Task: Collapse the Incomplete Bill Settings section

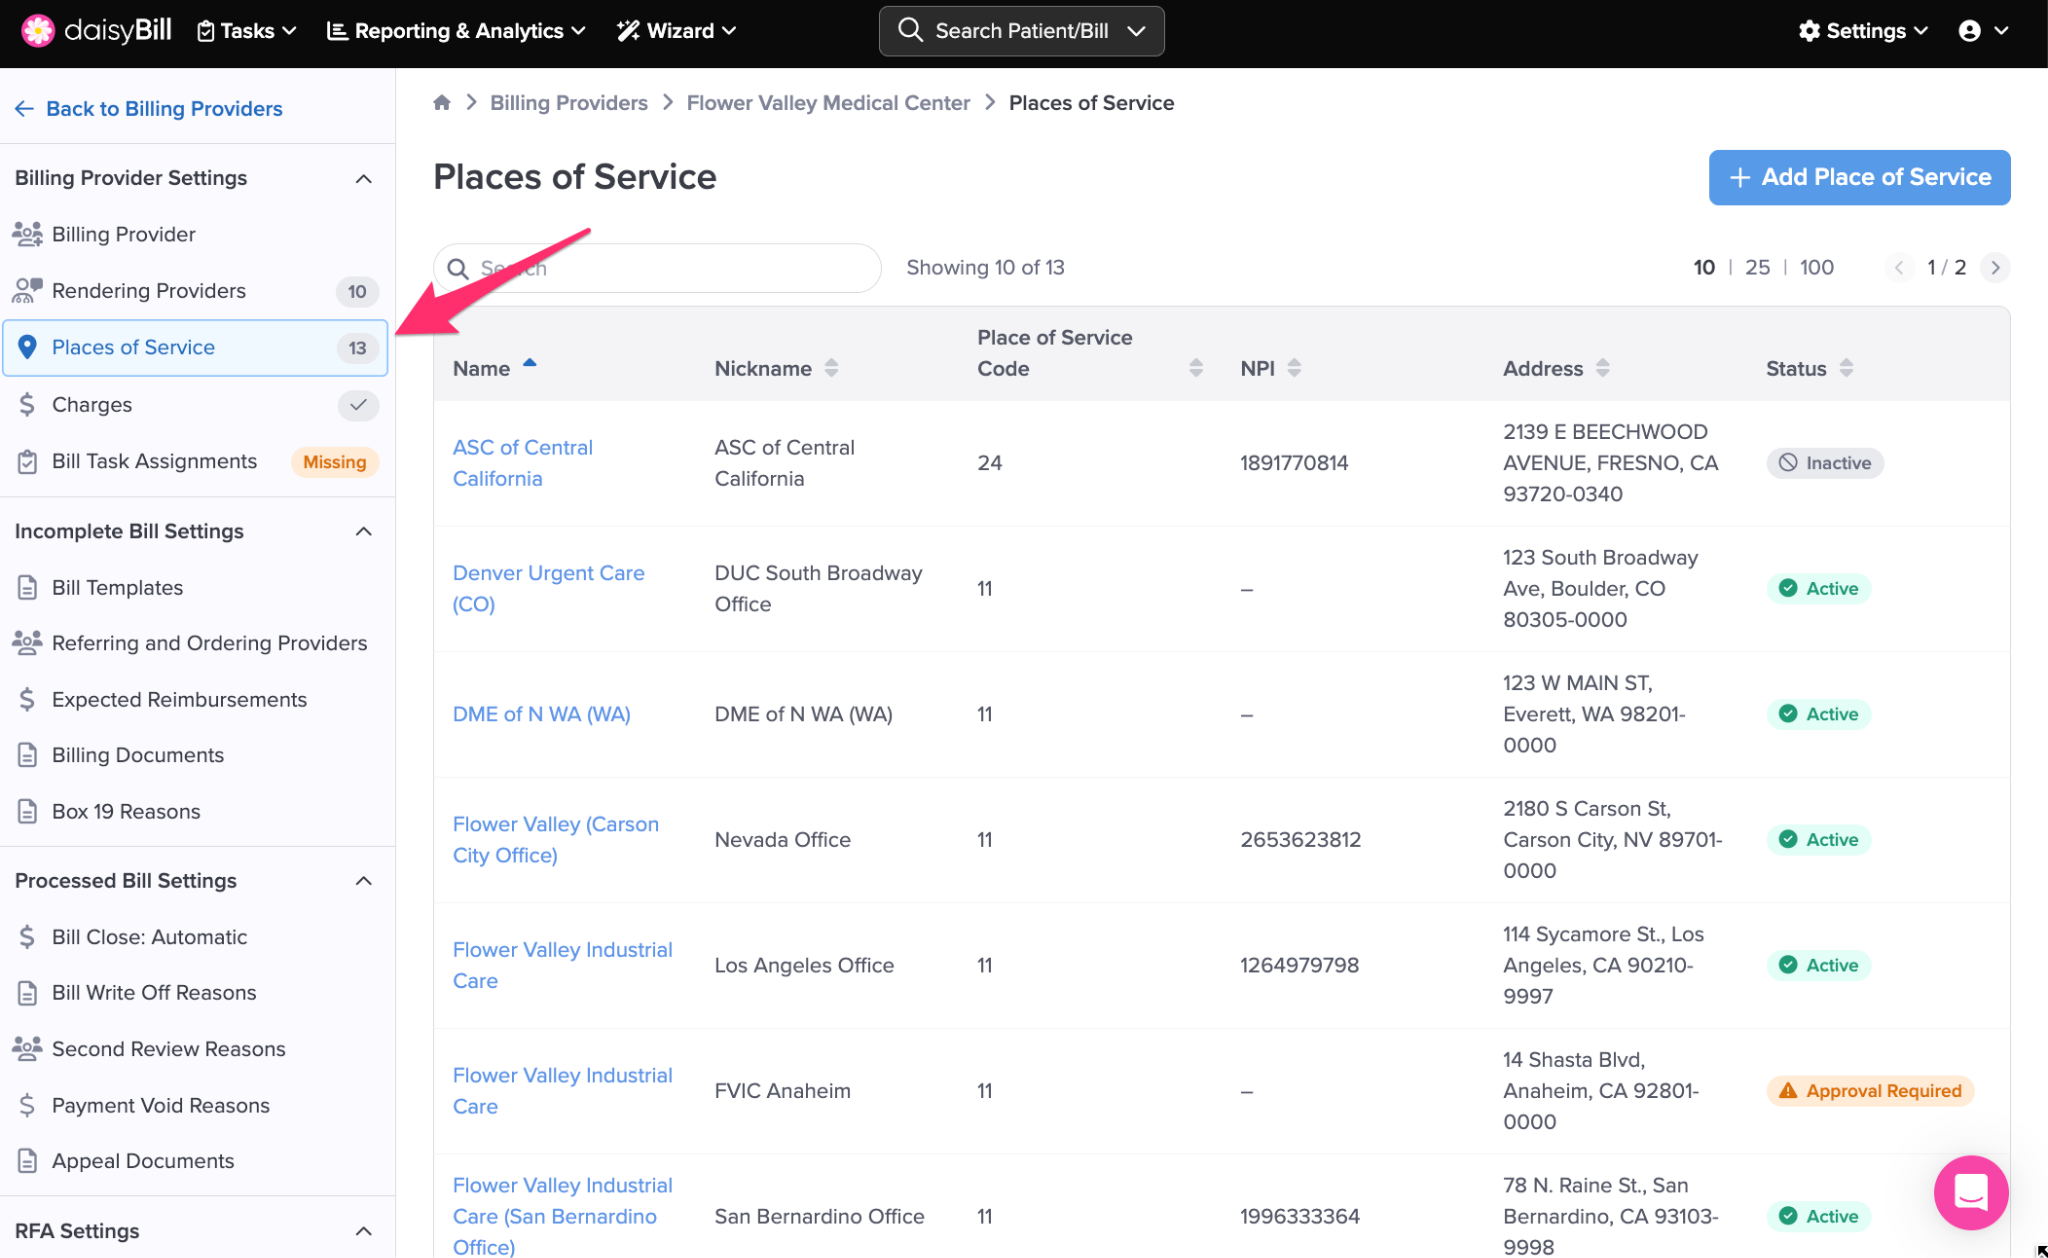Action: 363,531
